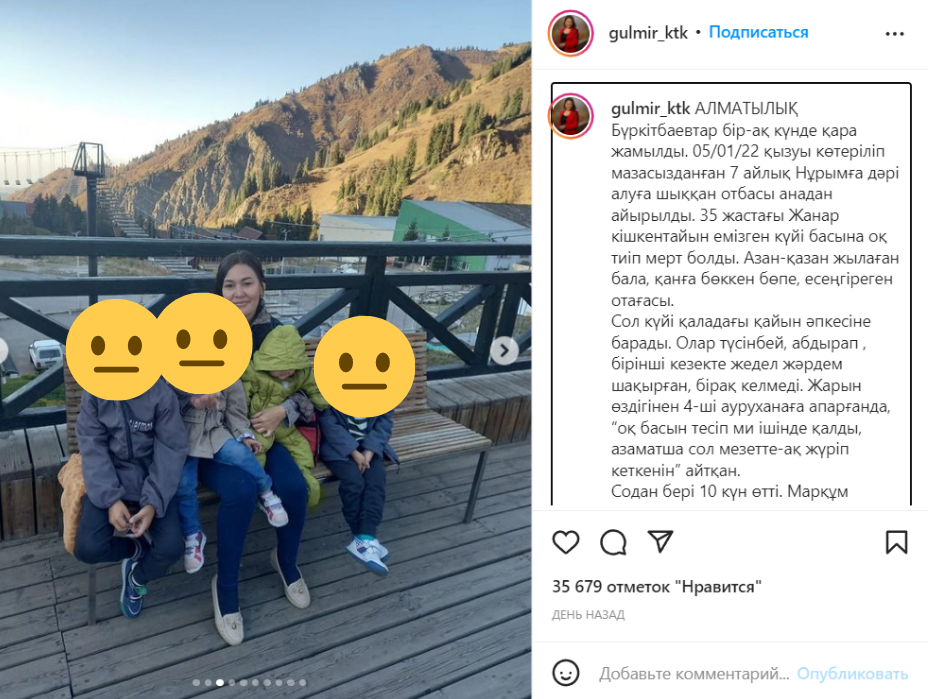Click Опубликовать to post comment
The width and height of the screenshot is (928, 699).
pos(852,674)
